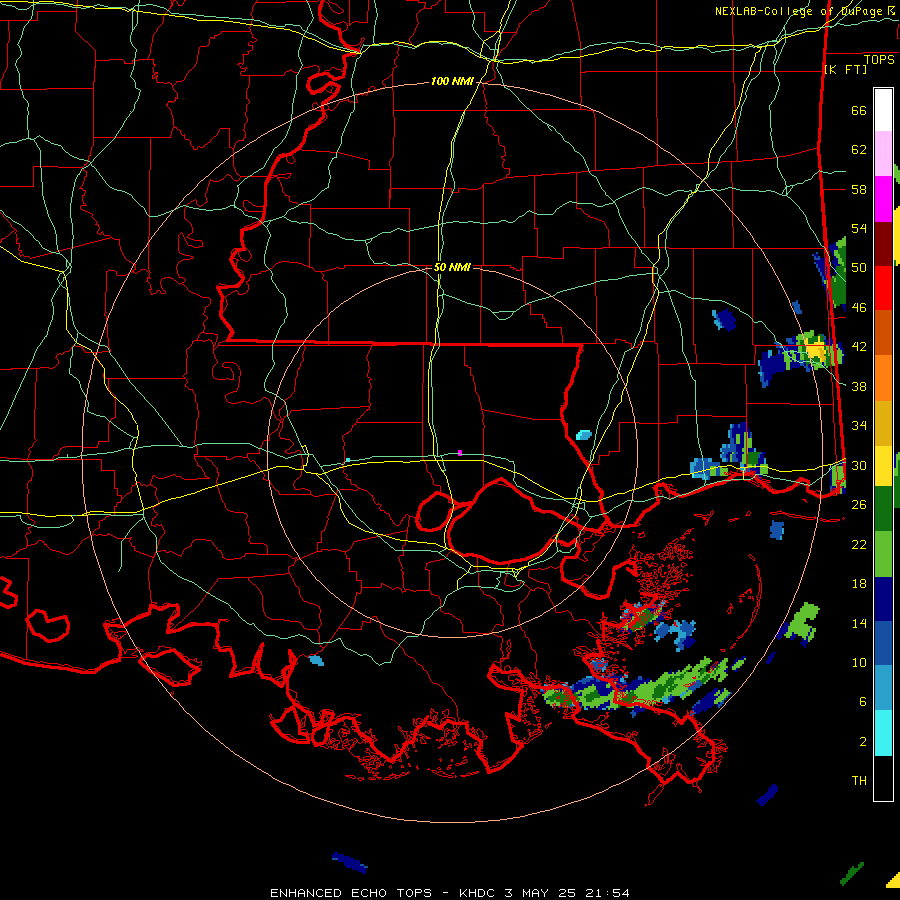Click the black TH legend swatch

coord(883,778)
